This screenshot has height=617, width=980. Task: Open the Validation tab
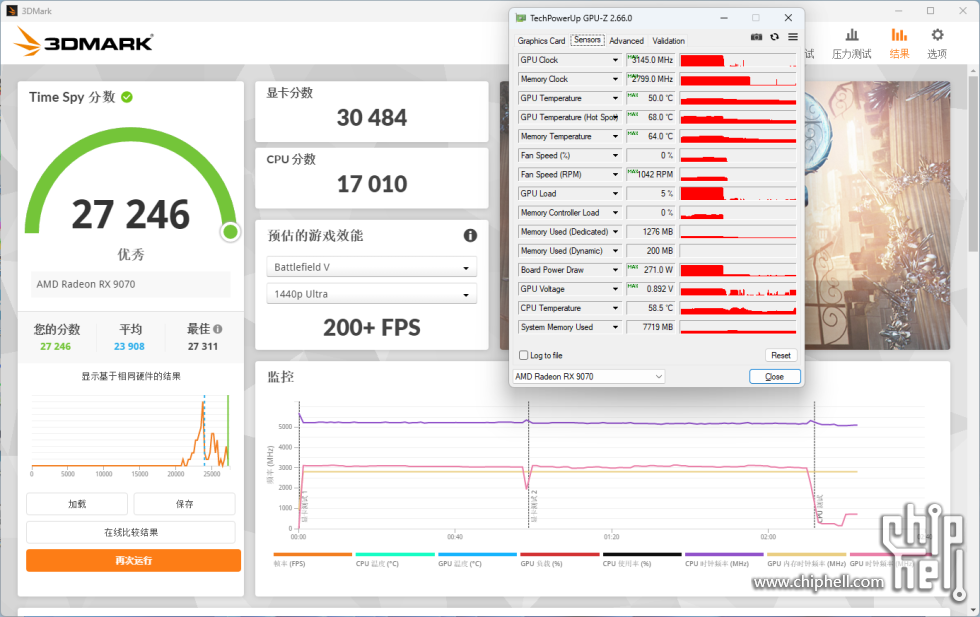(668, 41)
